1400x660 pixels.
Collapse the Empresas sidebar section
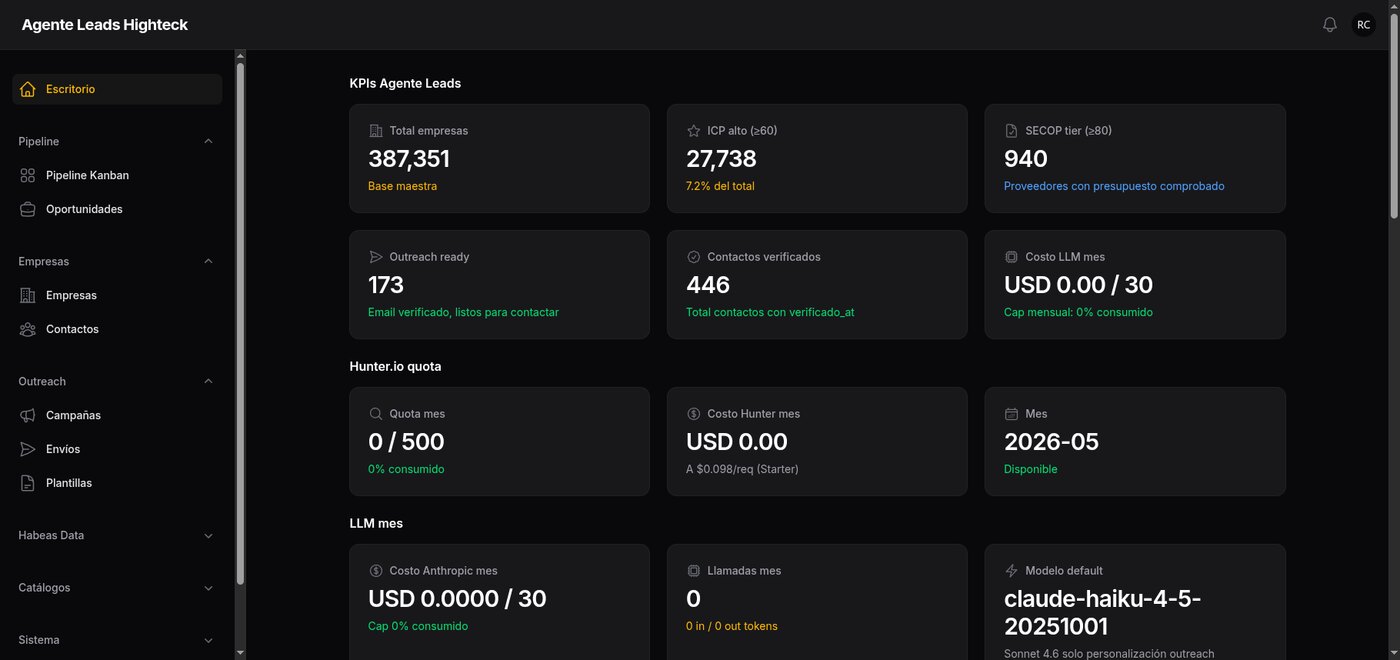pos(208,261)
